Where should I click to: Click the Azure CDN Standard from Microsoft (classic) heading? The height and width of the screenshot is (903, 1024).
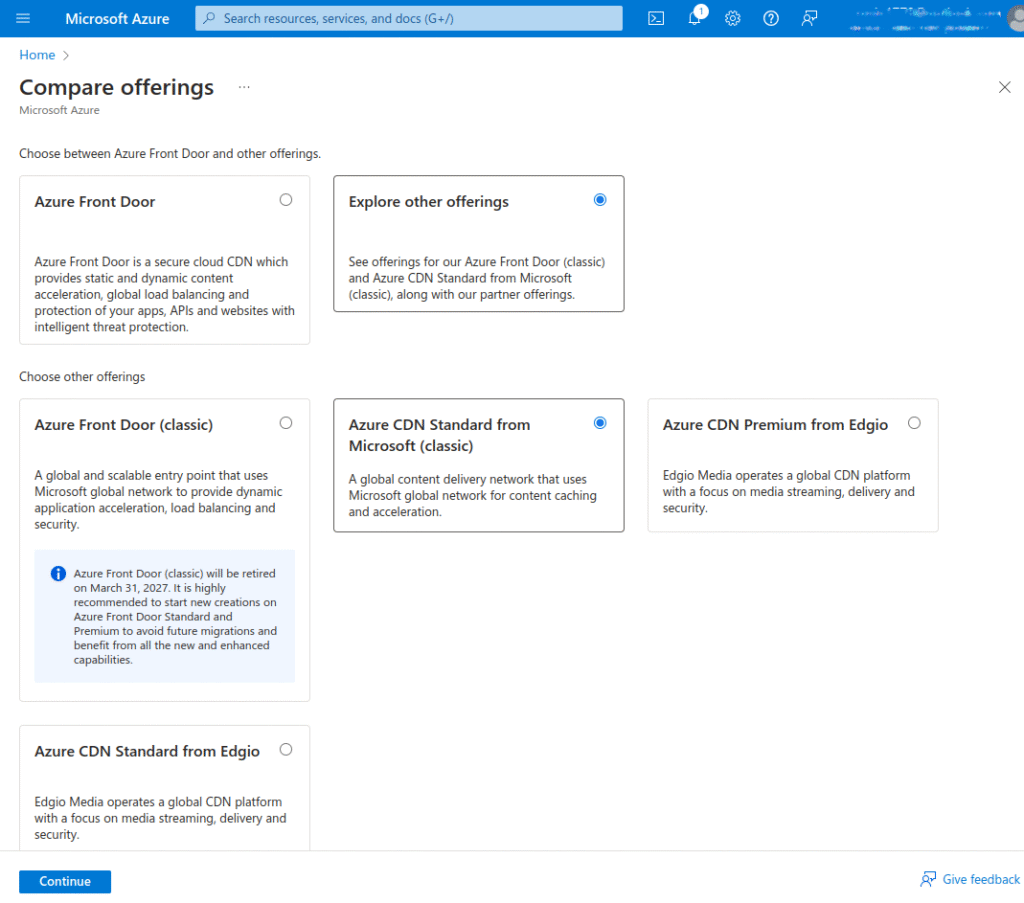tap(440, 435)
